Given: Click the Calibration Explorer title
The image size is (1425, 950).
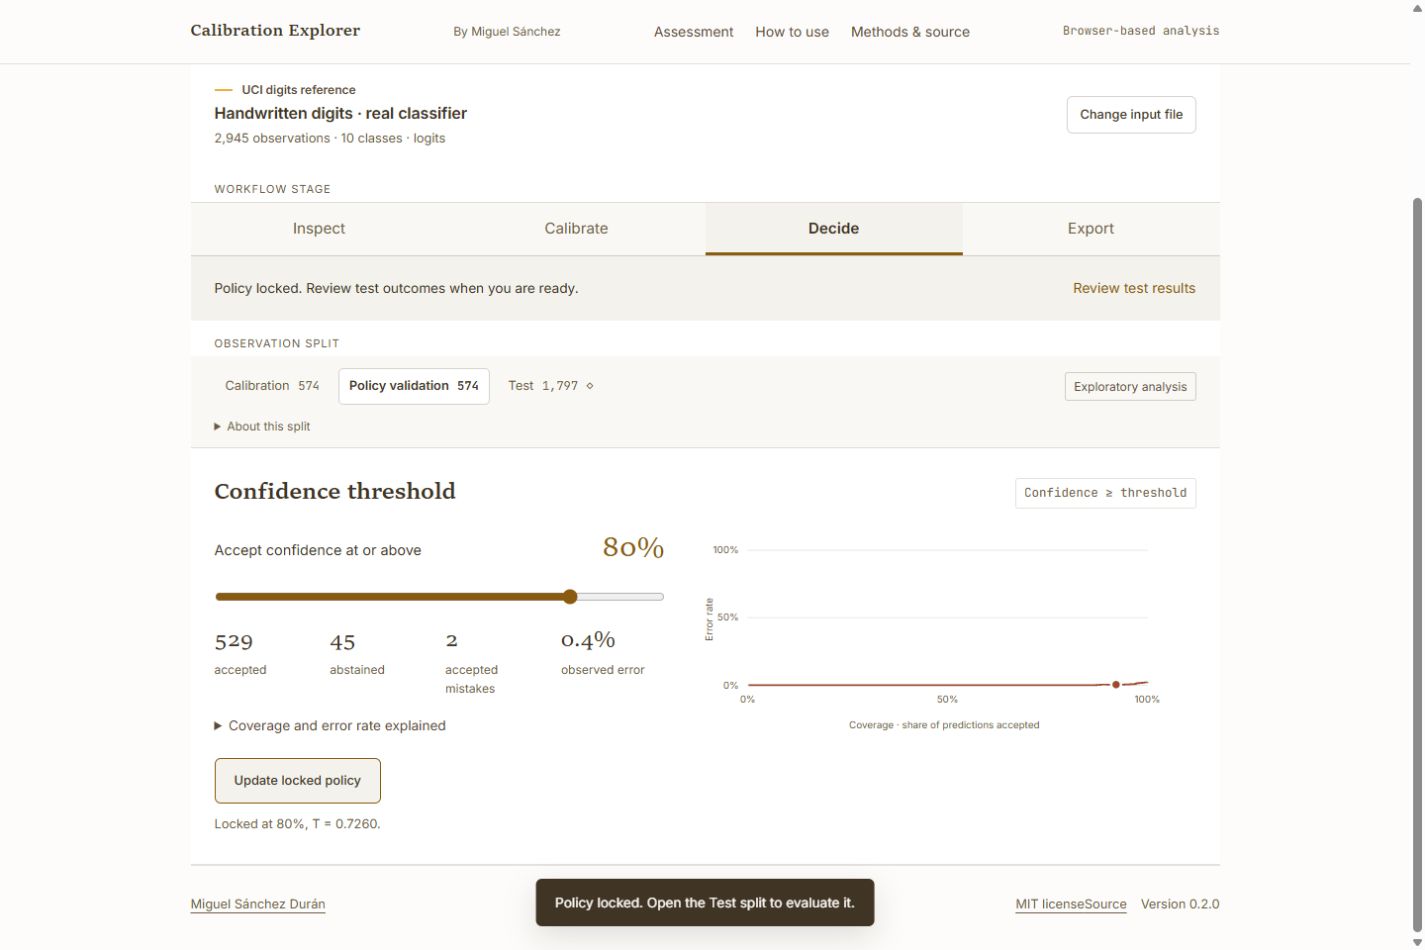Looking at the screenshot, I should 275,30.
